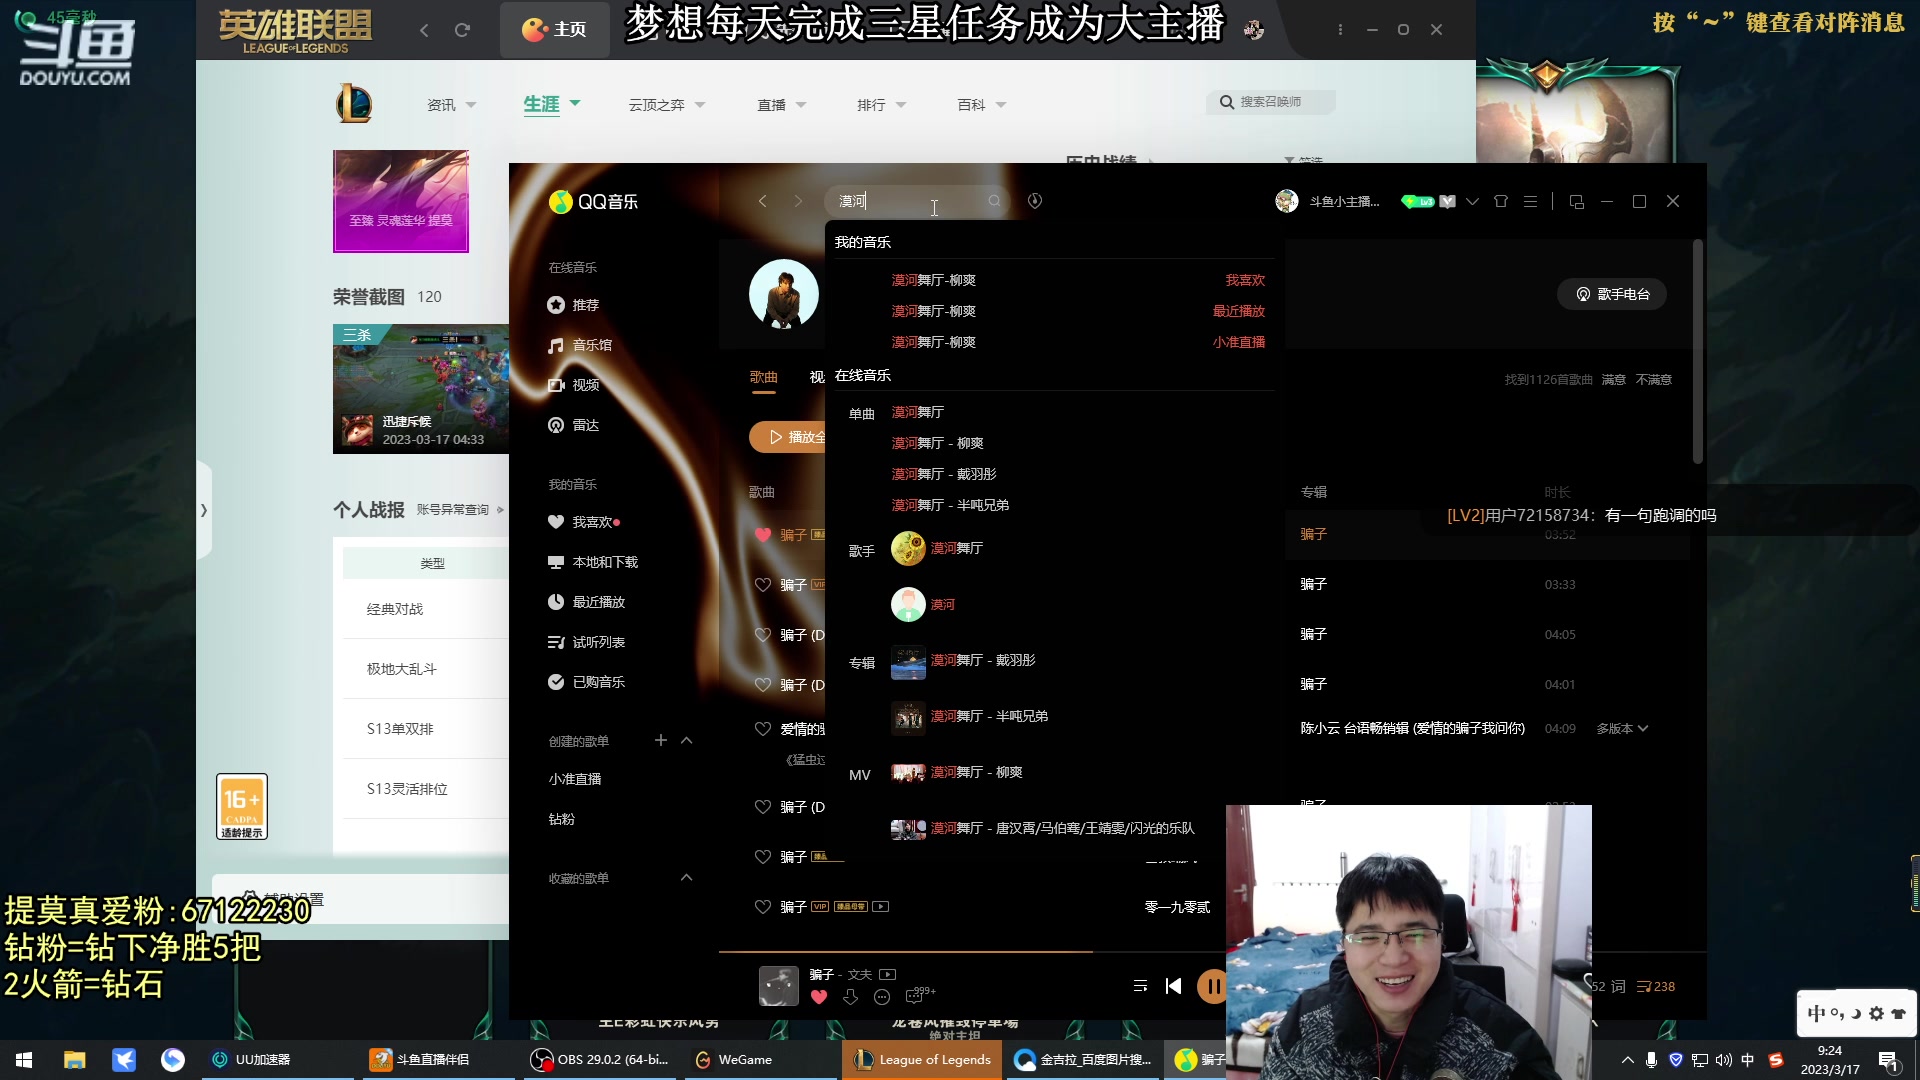Viewport: 1920px width, 1080px height.
Task: Select 经典对战 match type
Action: click(395, 609)
